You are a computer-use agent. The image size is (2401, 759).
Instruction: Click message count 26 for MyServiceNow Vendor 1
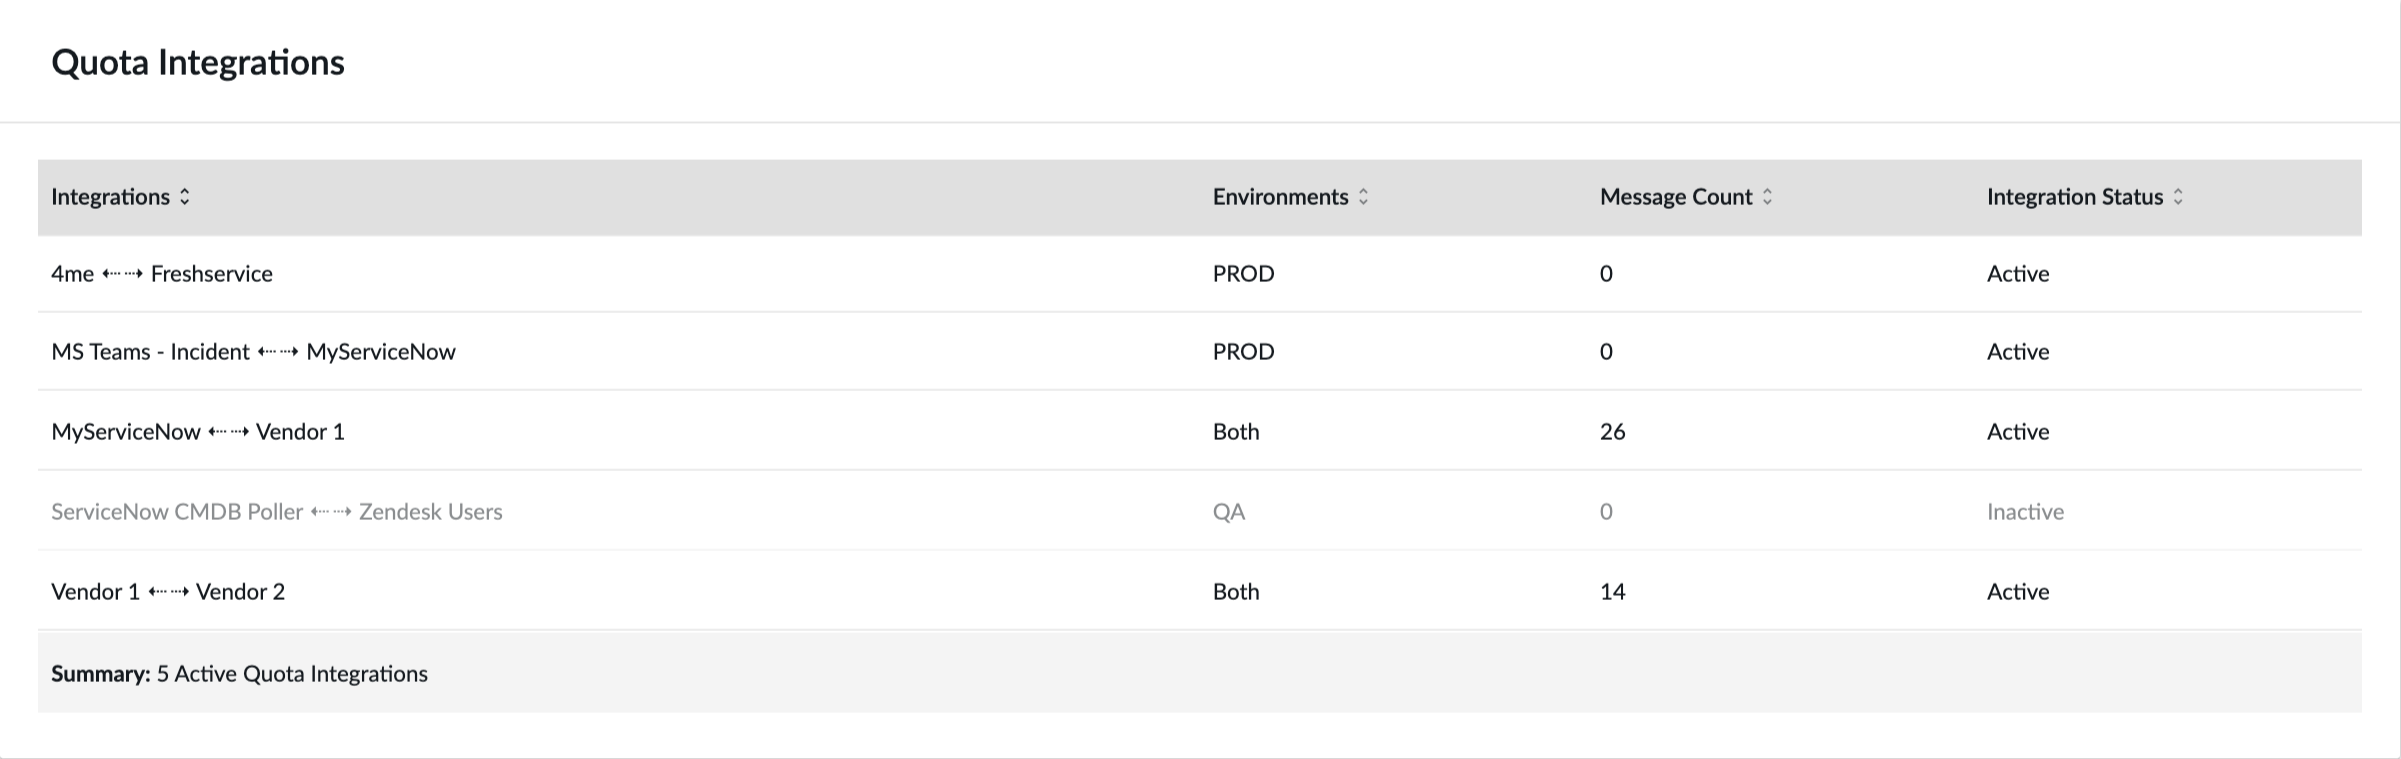(1613, 432)
